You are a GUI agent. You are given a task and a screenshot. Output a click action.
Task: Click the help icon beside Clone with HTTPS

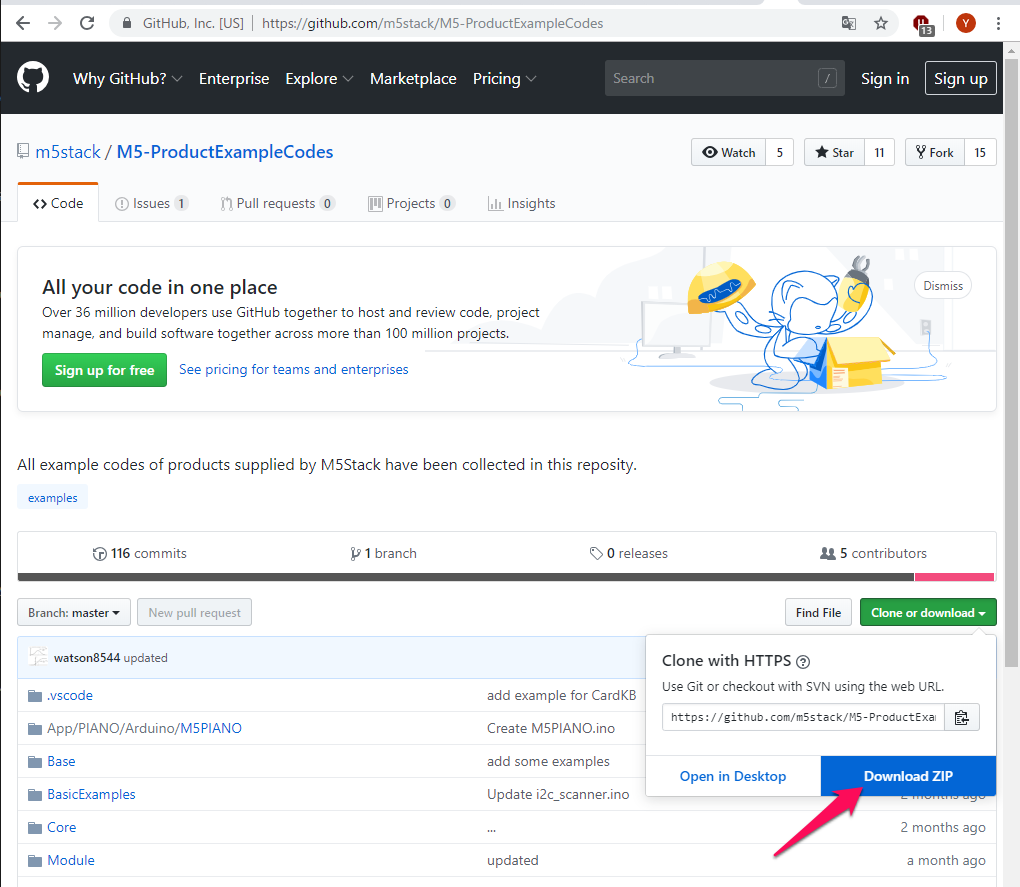click(802, 661)
